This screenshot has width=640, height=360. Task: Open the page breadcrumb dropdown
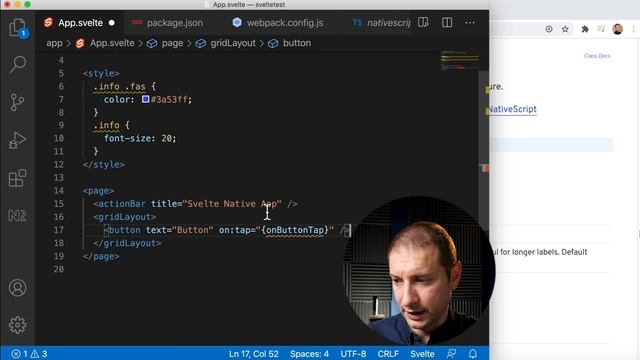pyautogui.click(x=172, y=43)
